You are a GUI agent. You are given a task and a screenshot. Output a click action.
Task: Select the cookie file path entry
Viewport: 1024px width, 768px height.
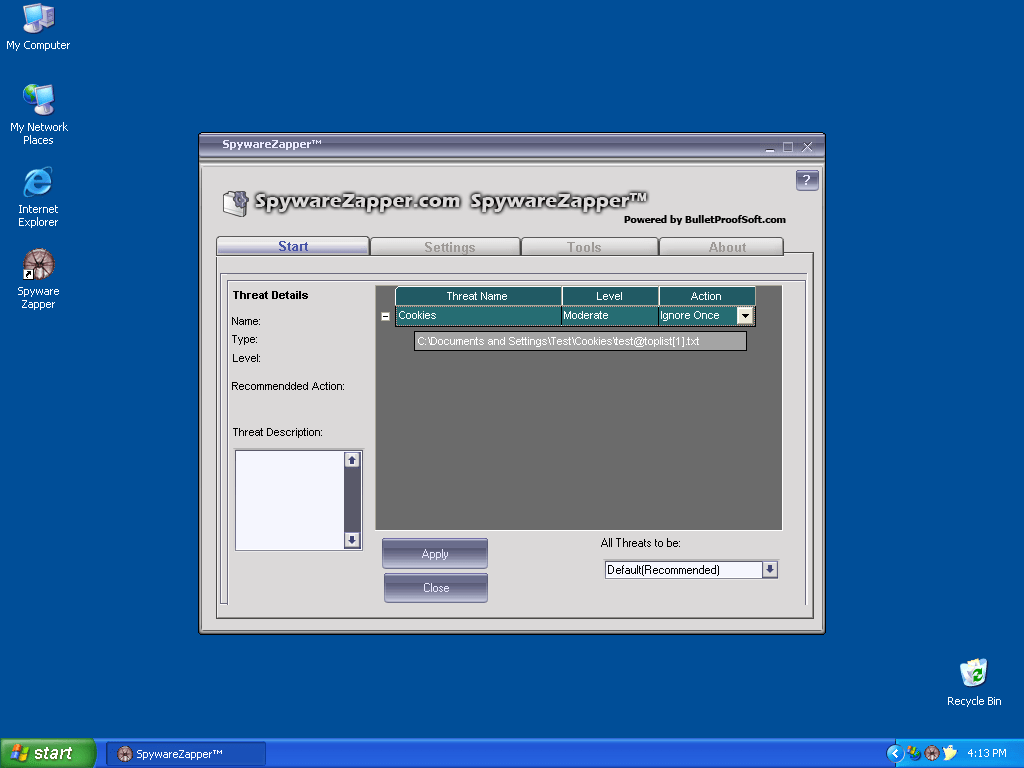tap(580, 342)
